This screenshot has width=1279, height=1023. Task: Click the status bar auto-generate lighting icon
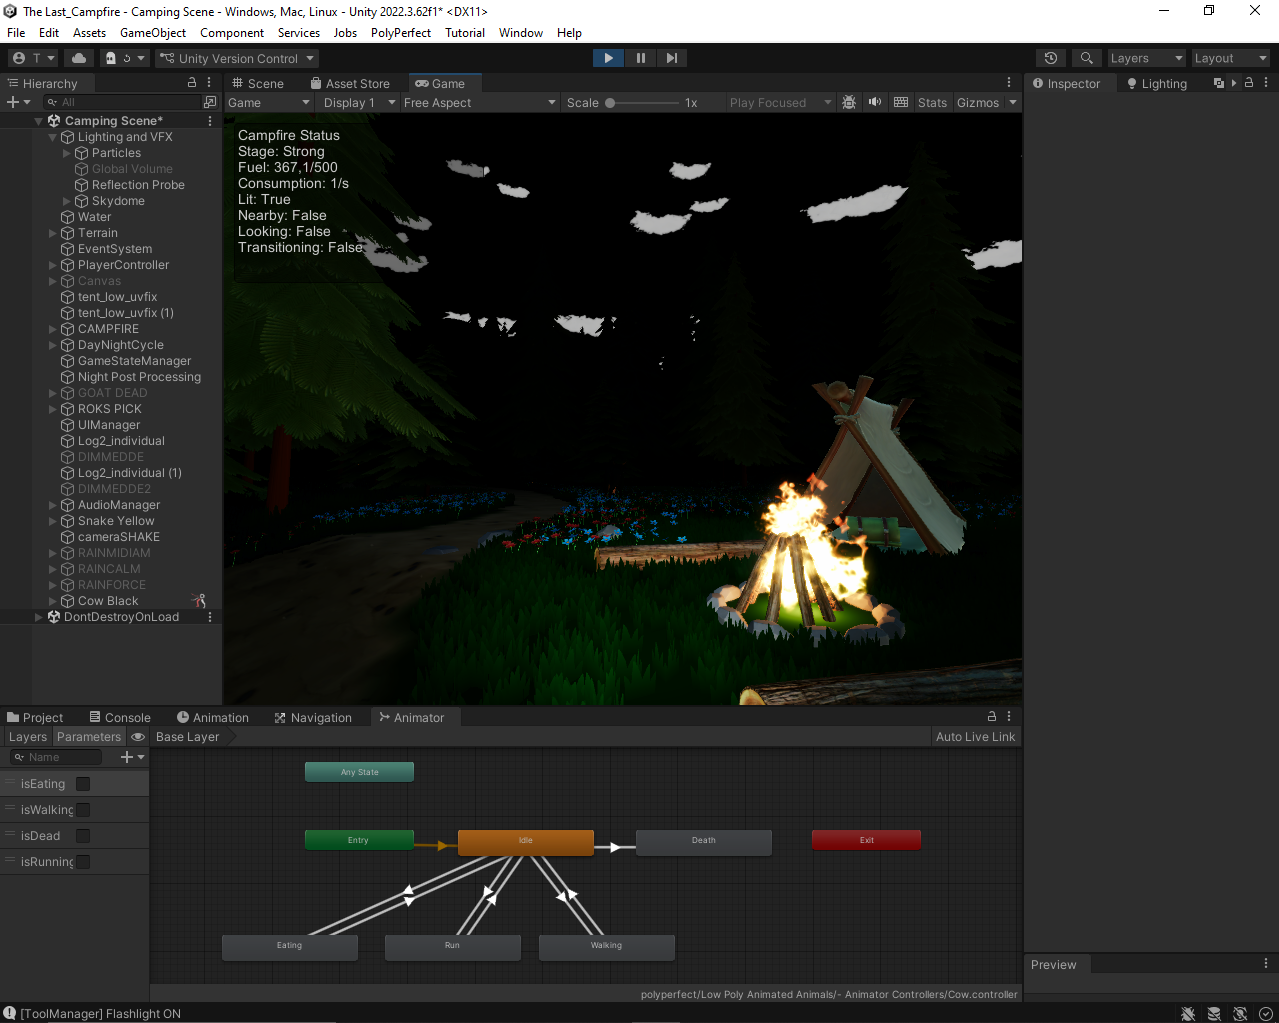tap(1240, 1013)
